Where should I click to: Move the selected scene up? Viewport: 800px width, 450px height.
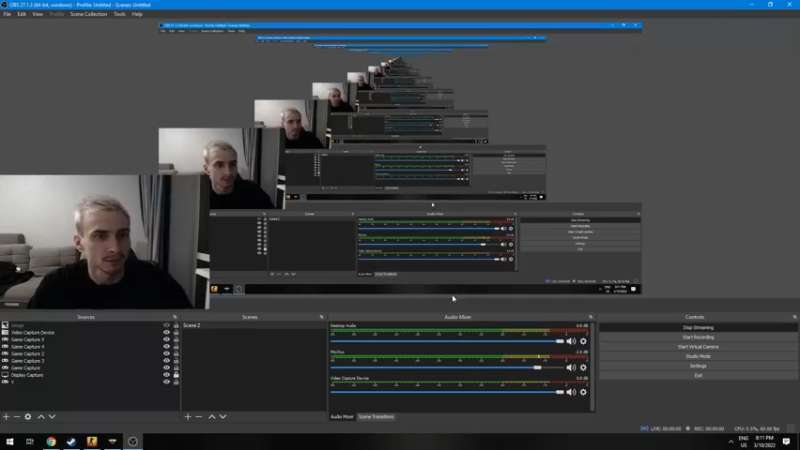[212, 417]
